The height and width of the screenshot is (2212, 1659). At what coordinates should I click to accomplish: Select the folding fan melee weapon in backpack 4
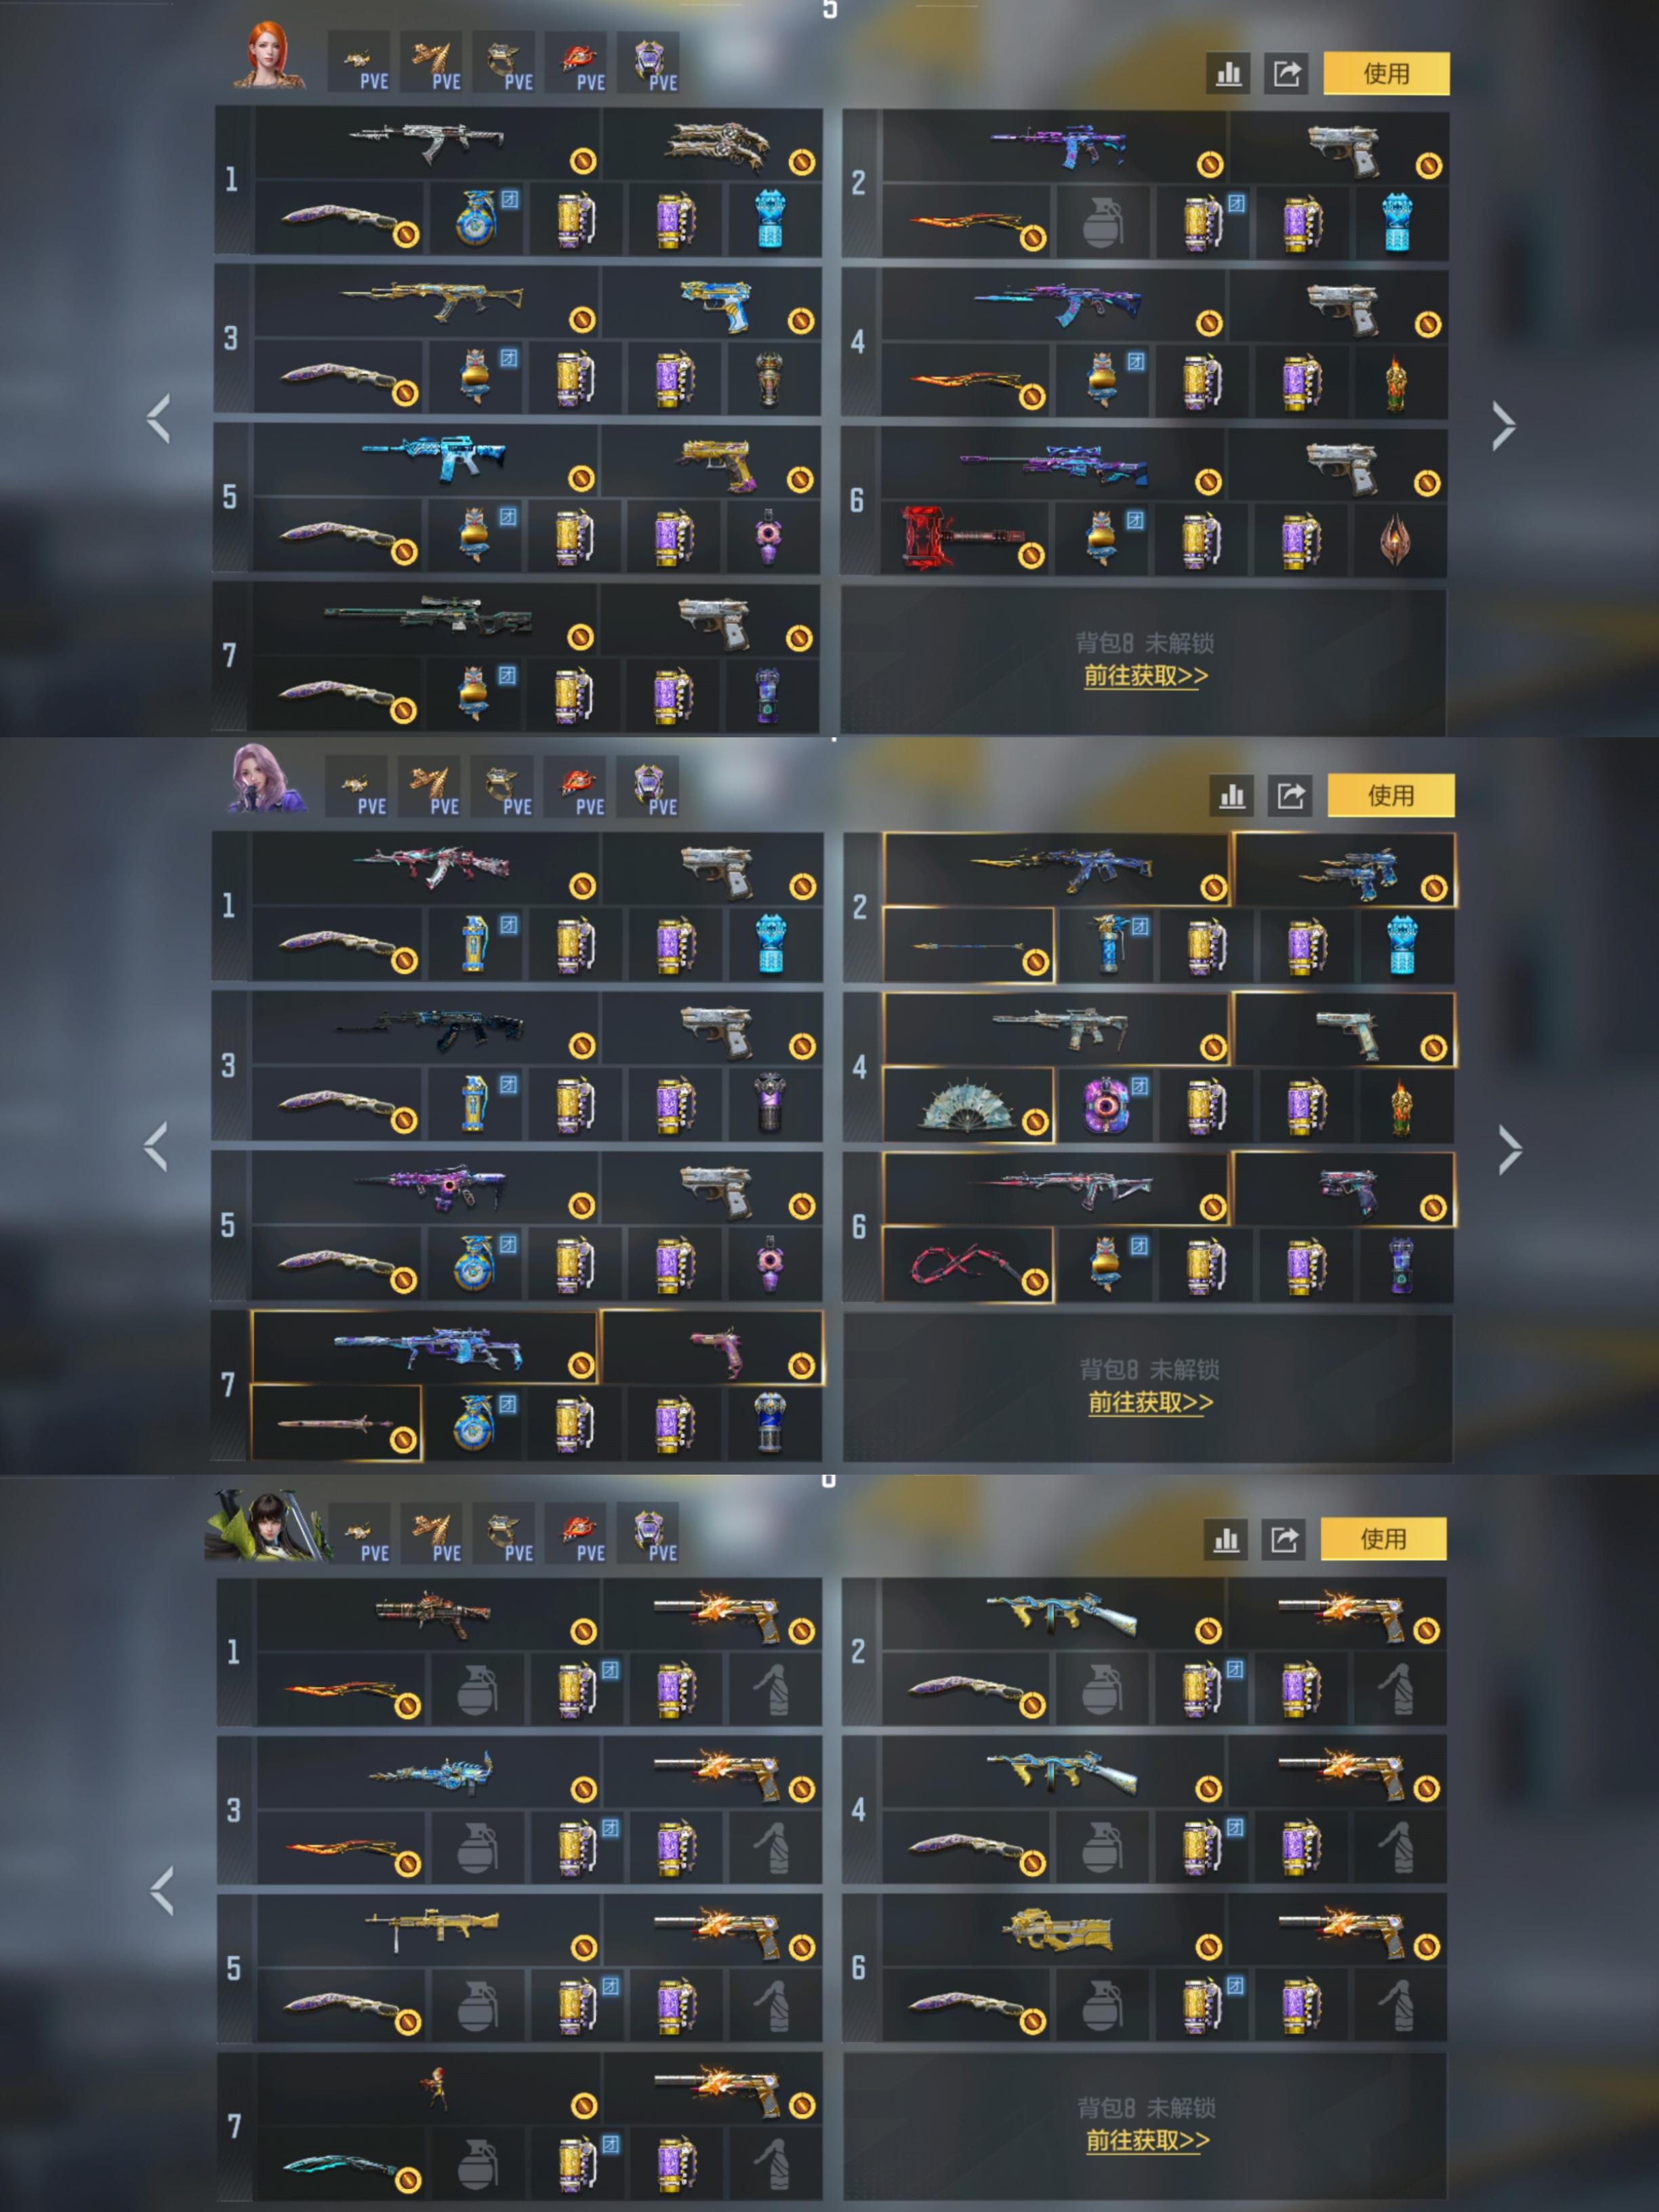[968, 1105]
